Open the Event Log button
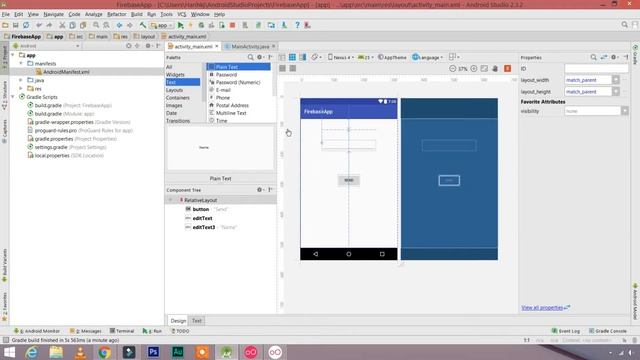This screenshot has height=360, width=640. click(x=566, y=331)
